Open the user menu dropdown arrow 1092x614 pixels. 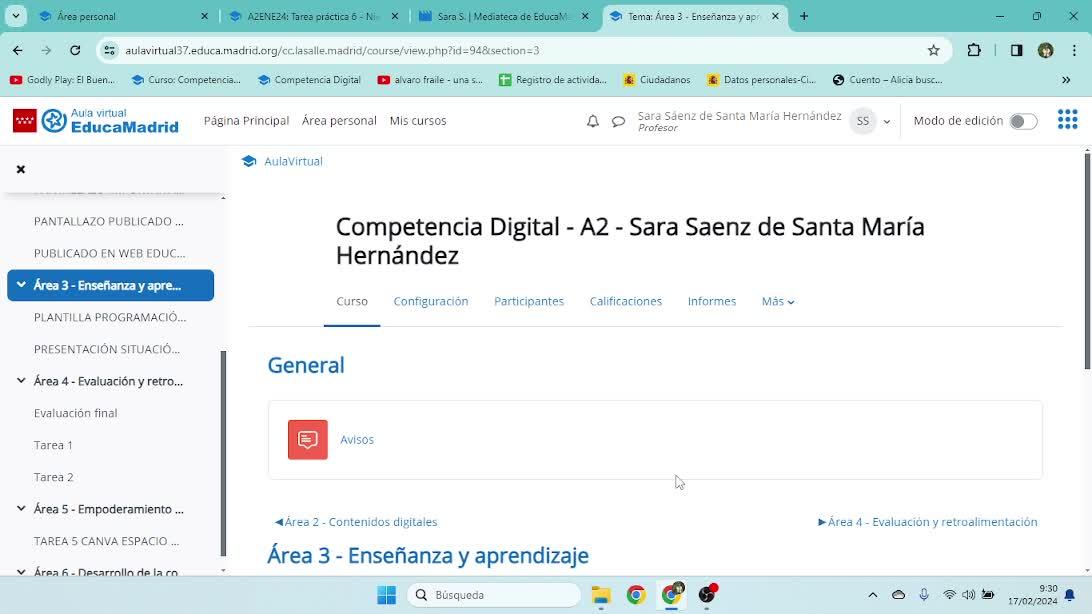point(887,121)
